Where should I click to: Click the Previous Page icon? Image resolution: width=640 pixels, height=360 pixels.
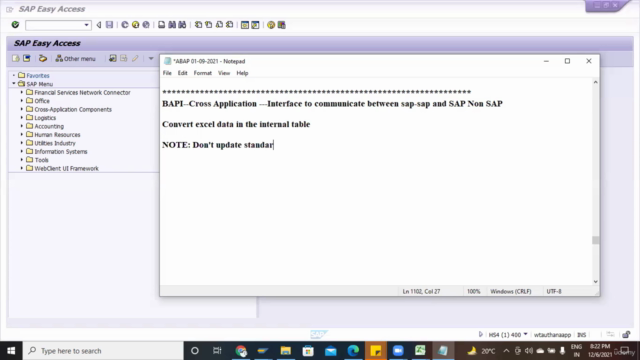[x=209, y=25]
